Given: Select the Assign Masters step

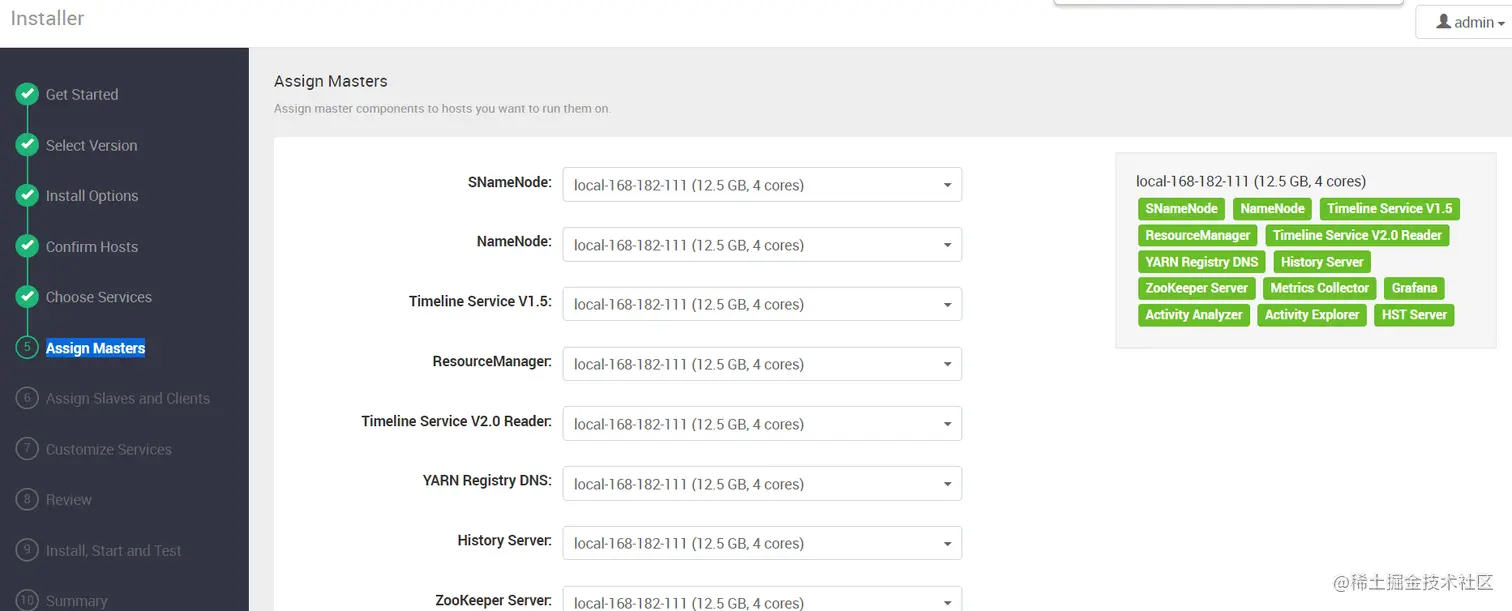Looking at the screenshot, I should tap(95, 348).
